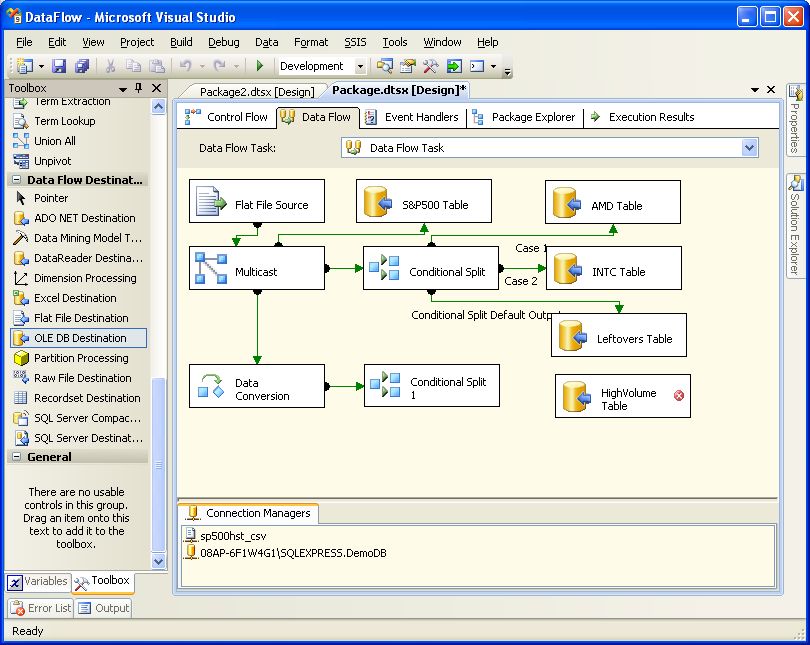Select the SQLEXPRESS.DemoDB connection manager
Viewport: 810px width, 645px height.
(x=286, y=553)
